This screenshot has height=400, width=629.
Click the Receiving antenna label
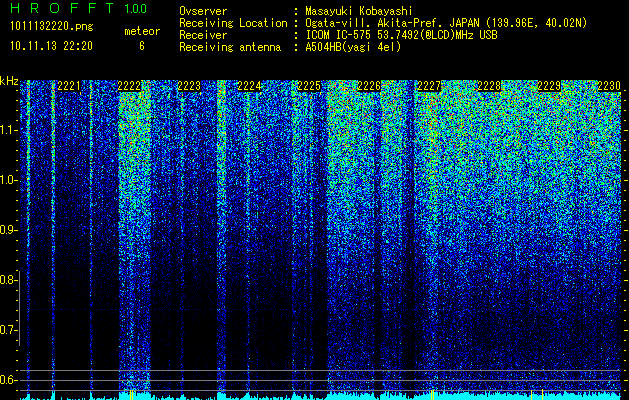230,47
